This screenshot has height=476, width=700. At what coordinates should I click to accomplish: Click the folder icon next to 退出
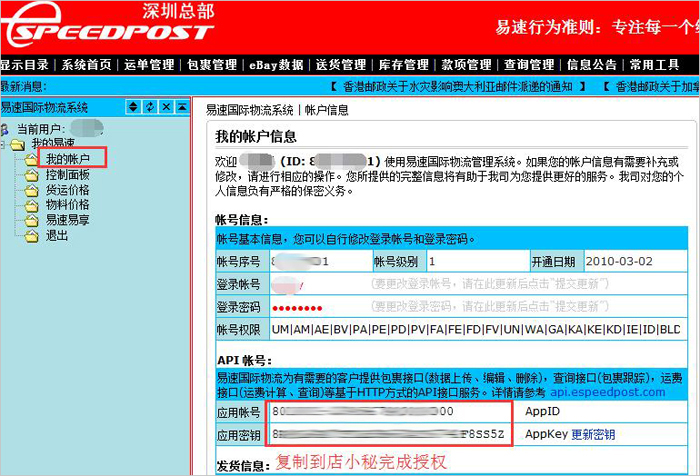31,236
